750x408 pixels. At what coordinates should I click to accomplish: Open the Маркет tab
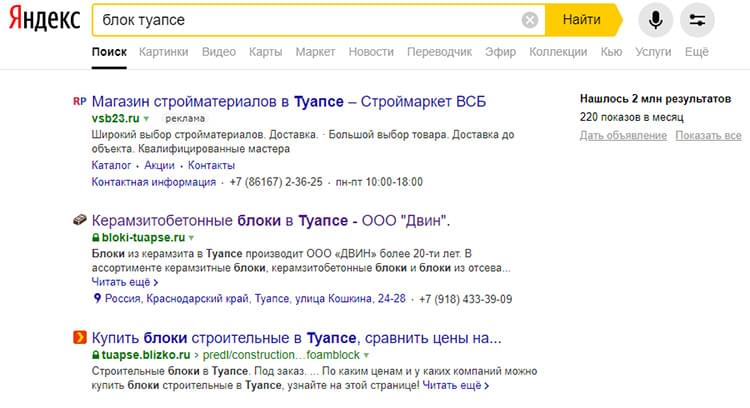[x=315, y=52]
